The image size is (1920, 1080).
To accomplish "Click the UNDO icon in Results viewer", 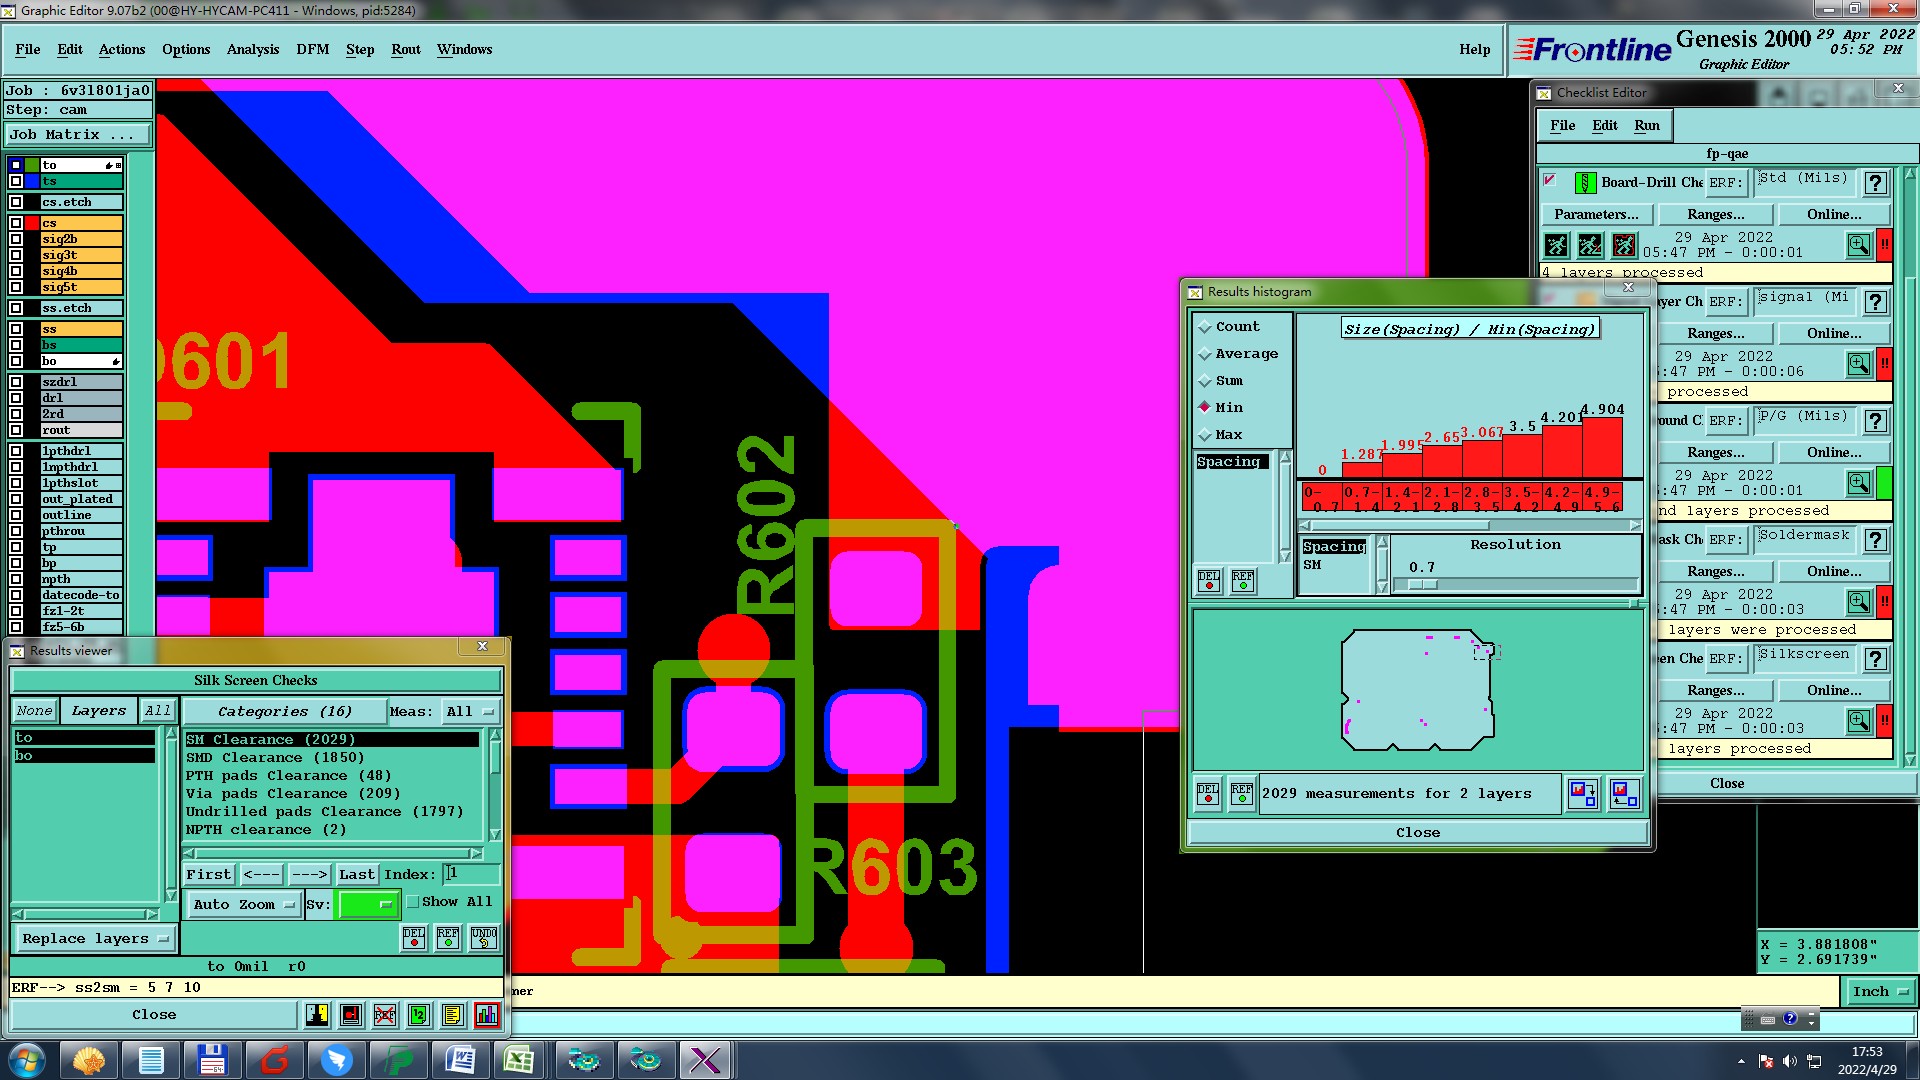I will (x=484, y=938).
